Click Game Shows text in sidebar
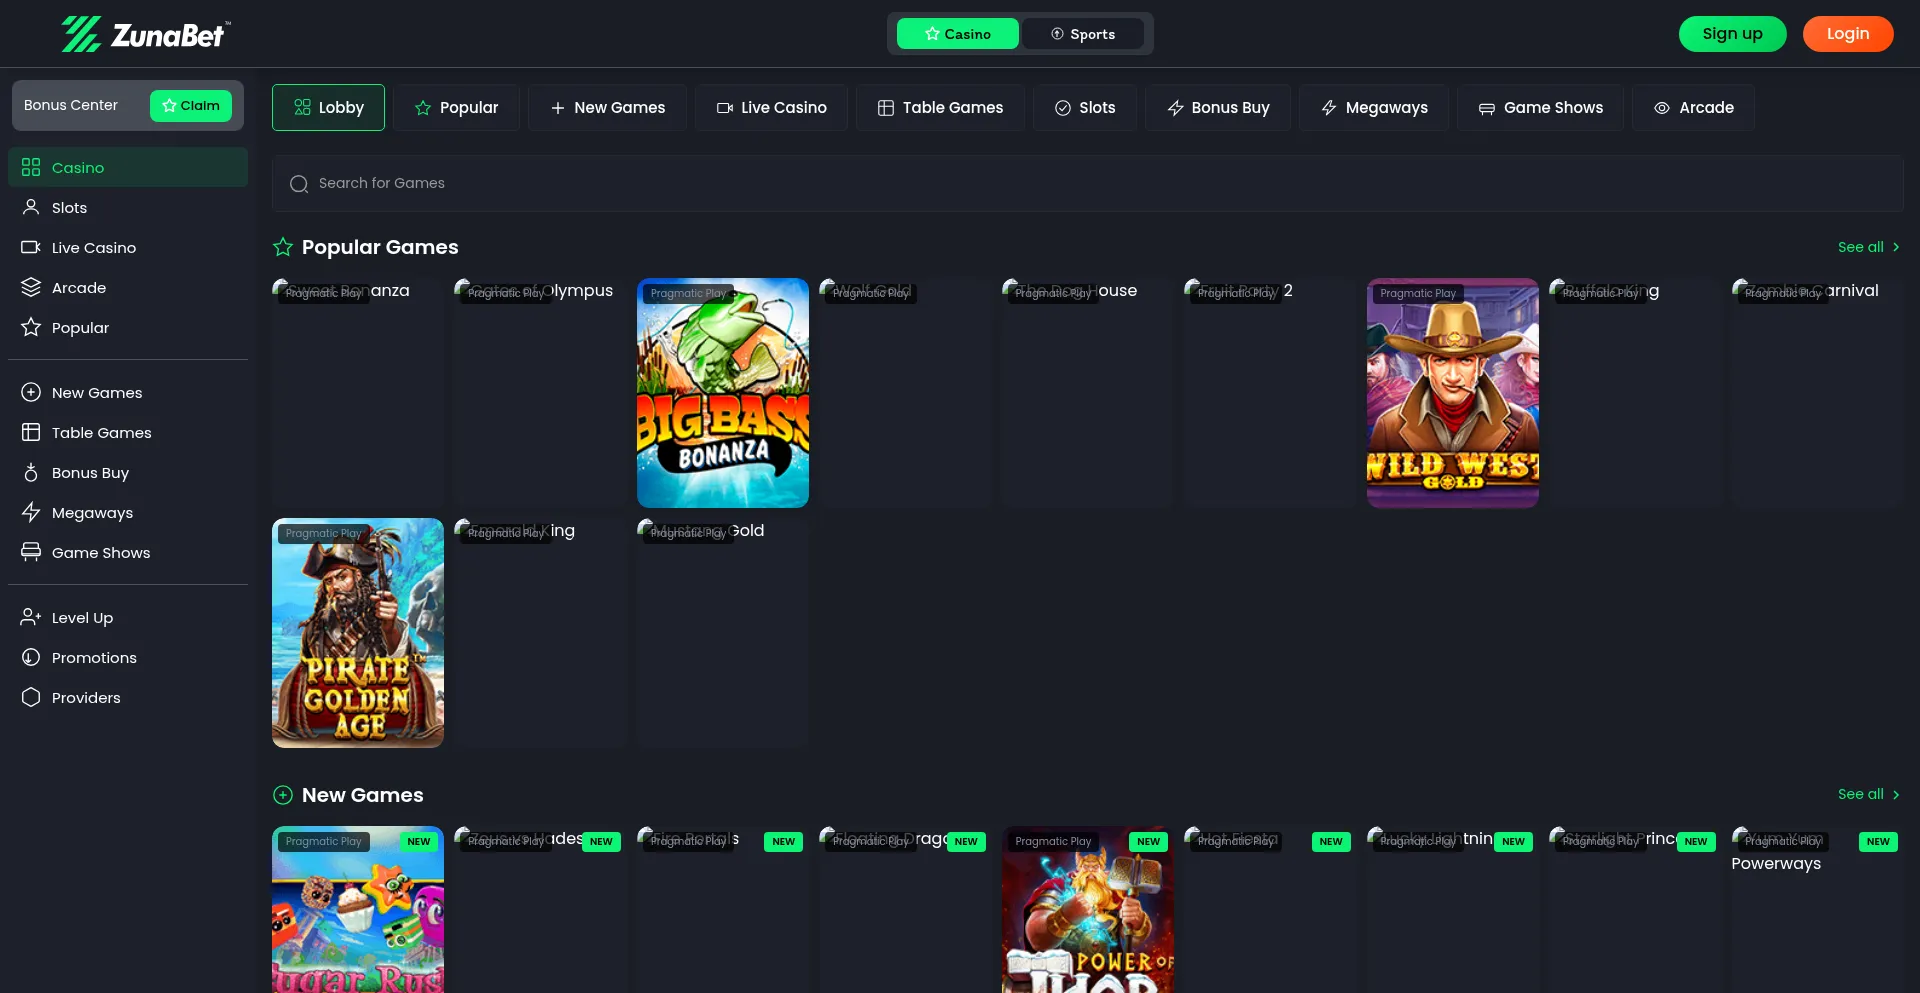The width and height of the screenshot is (1920, 993). (x=101, y=553)
